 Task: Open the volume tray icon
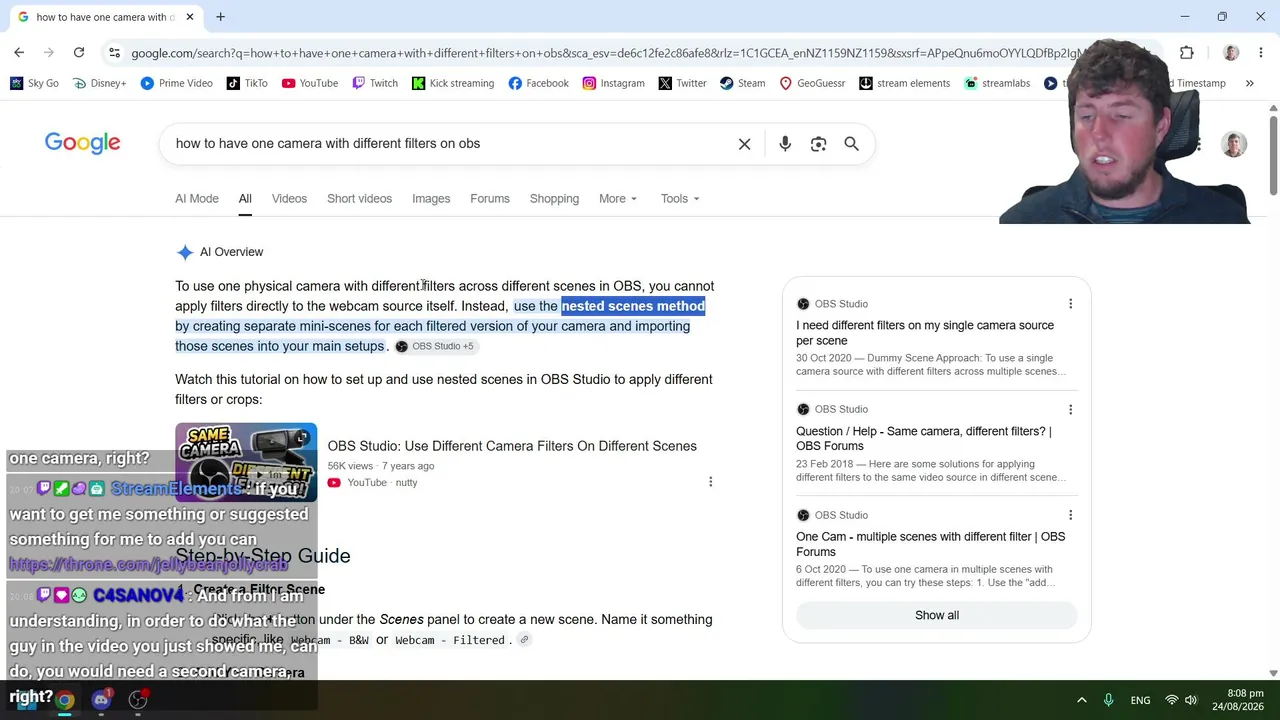click(1192, 700)
